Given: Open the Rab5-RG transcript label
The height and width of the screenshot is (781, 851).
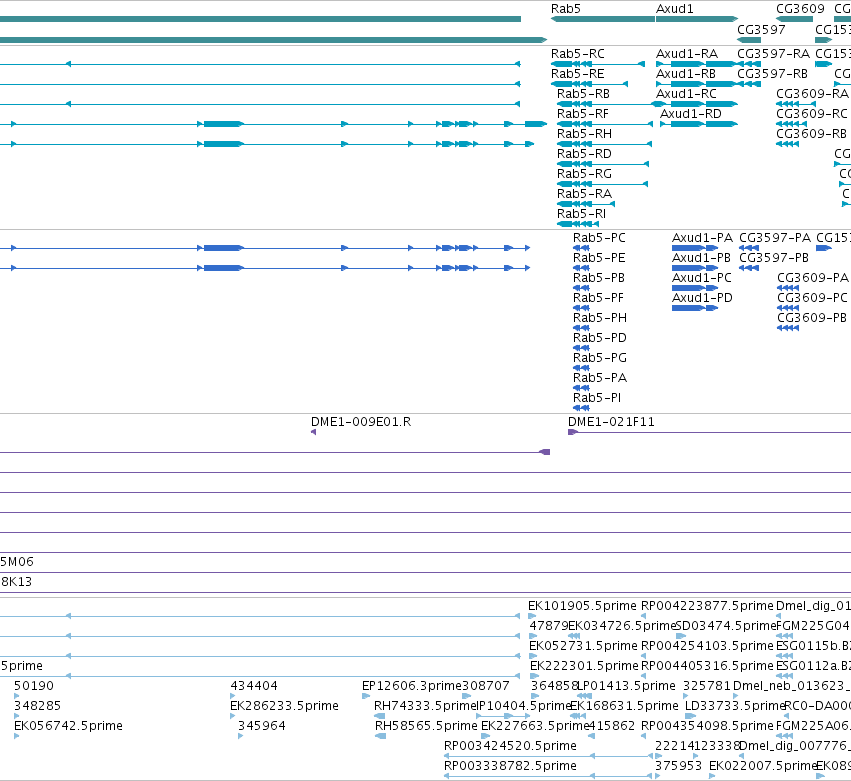Looking at the screenshot, I should coord(585,174).
